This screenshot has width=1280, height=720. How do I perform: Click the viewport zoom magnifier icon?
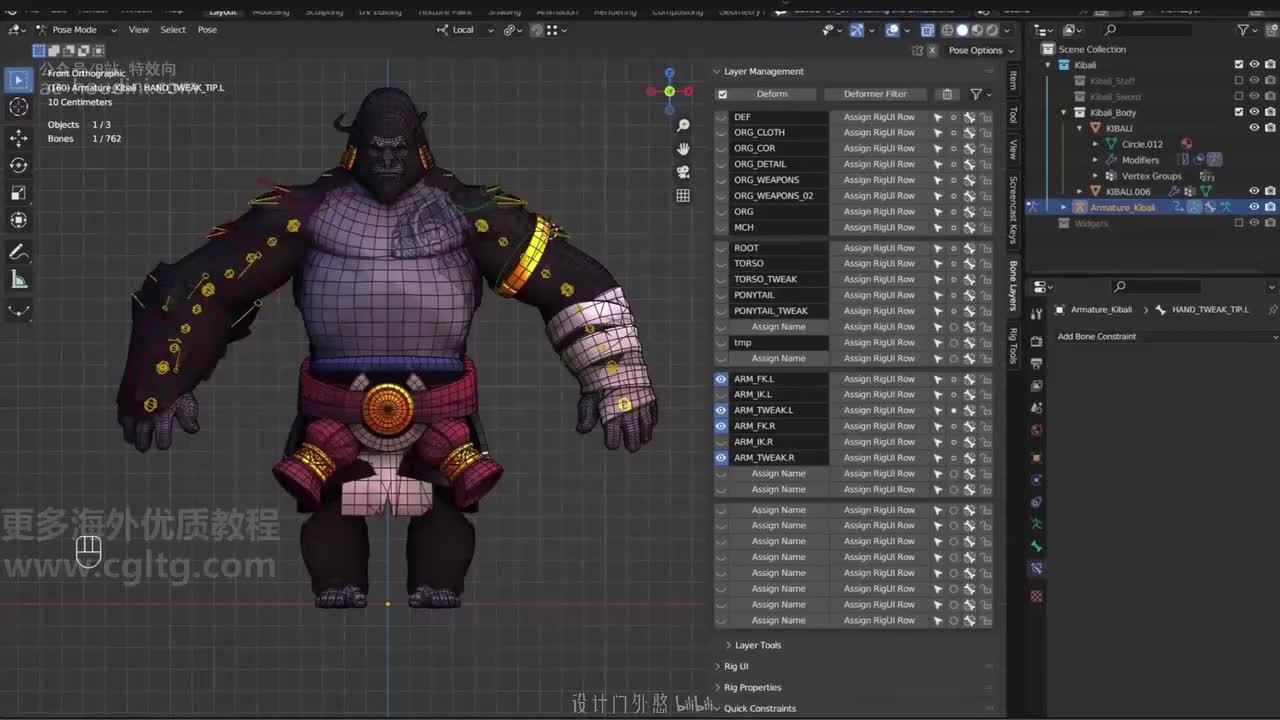pos(683,125)
